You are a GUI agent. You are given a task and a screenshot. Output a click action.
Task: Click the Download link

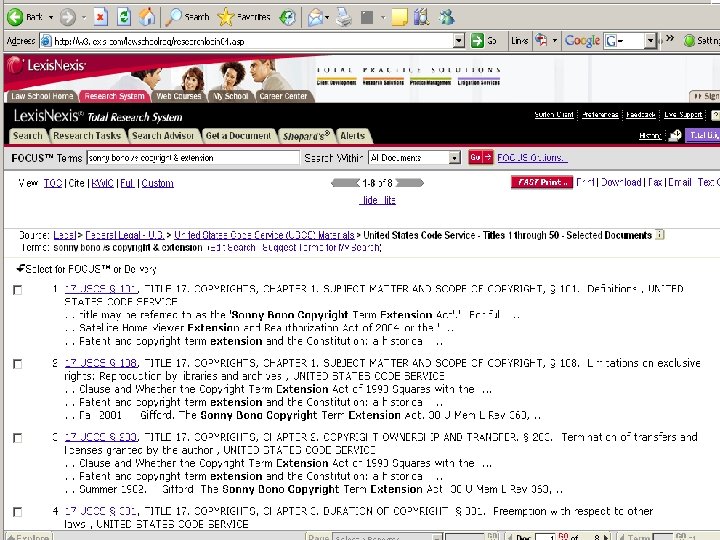(621, 182)
